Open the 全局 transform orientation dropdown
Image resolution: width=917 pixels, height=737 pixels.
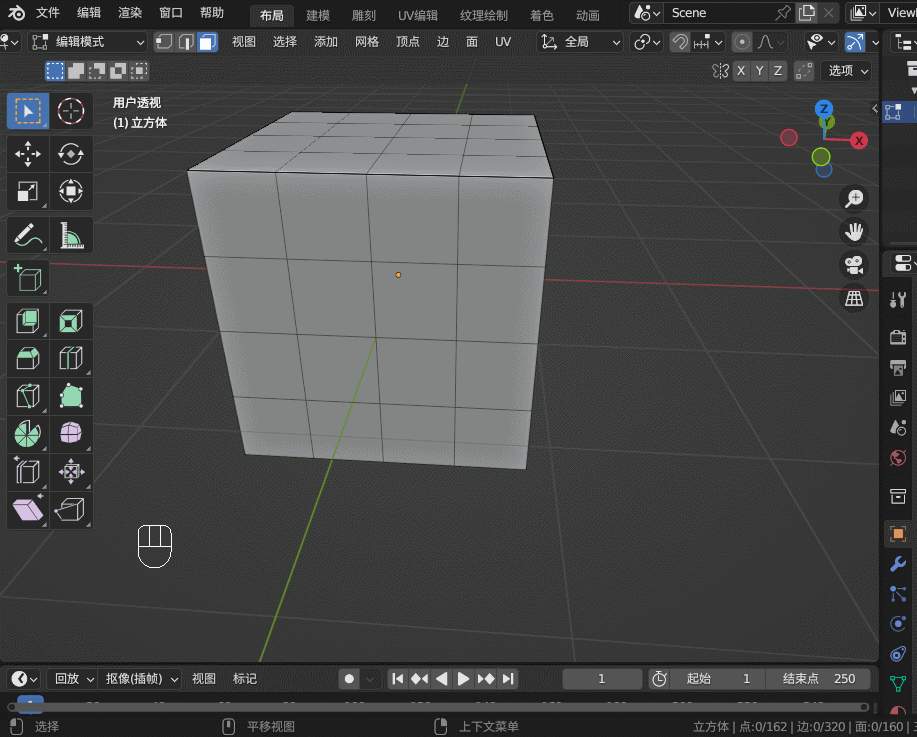[x=580, y=42]
